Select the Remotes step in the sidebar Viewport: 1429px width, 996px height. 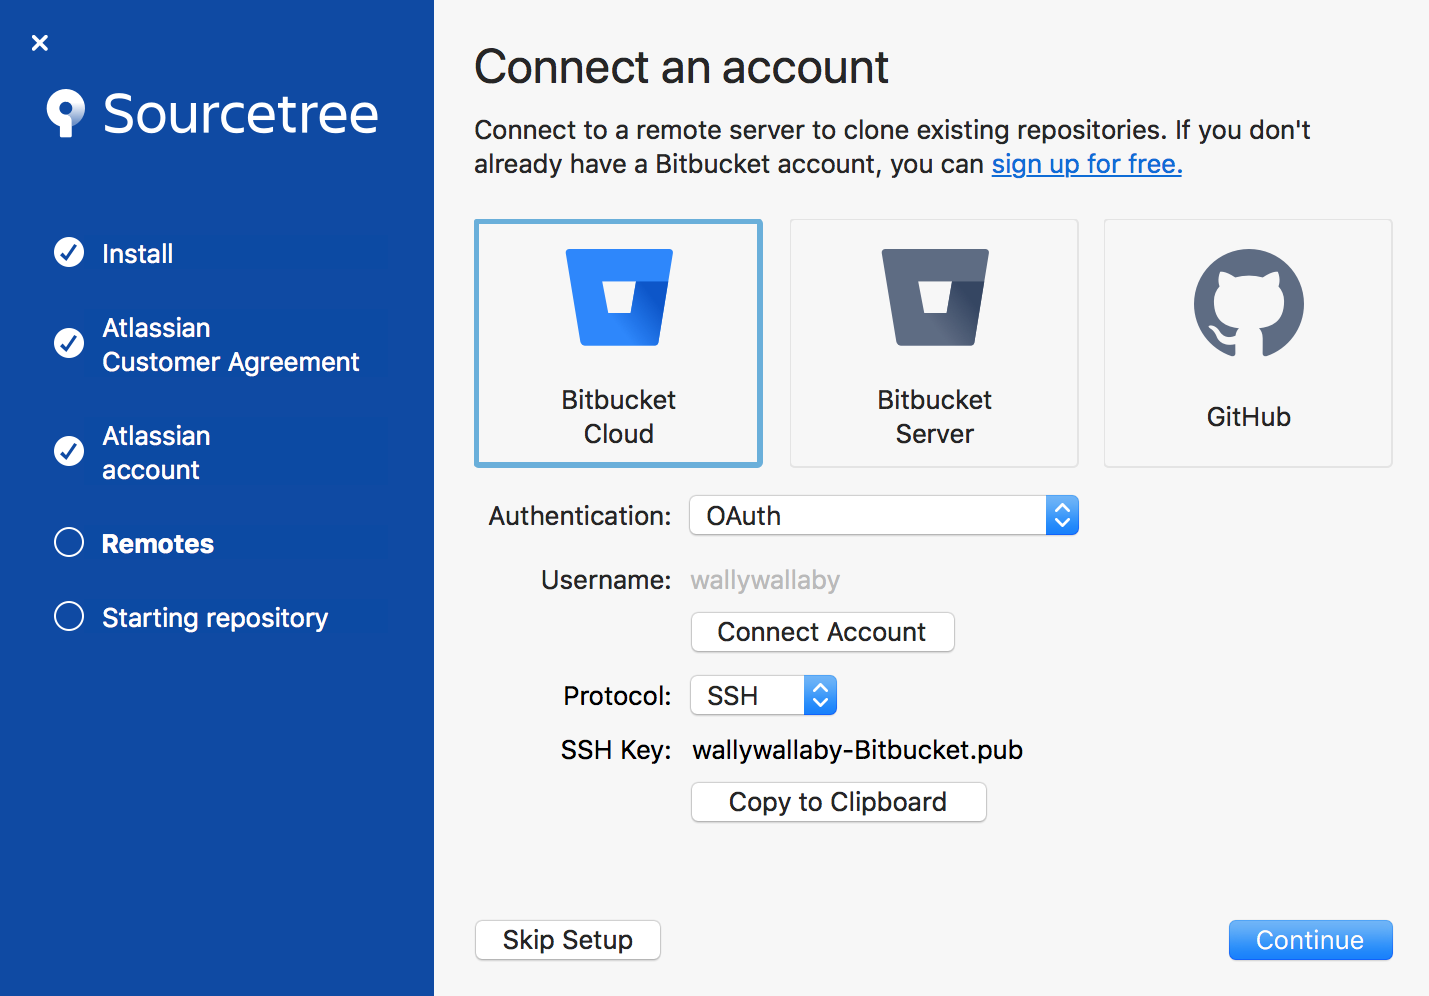point(157,543)
